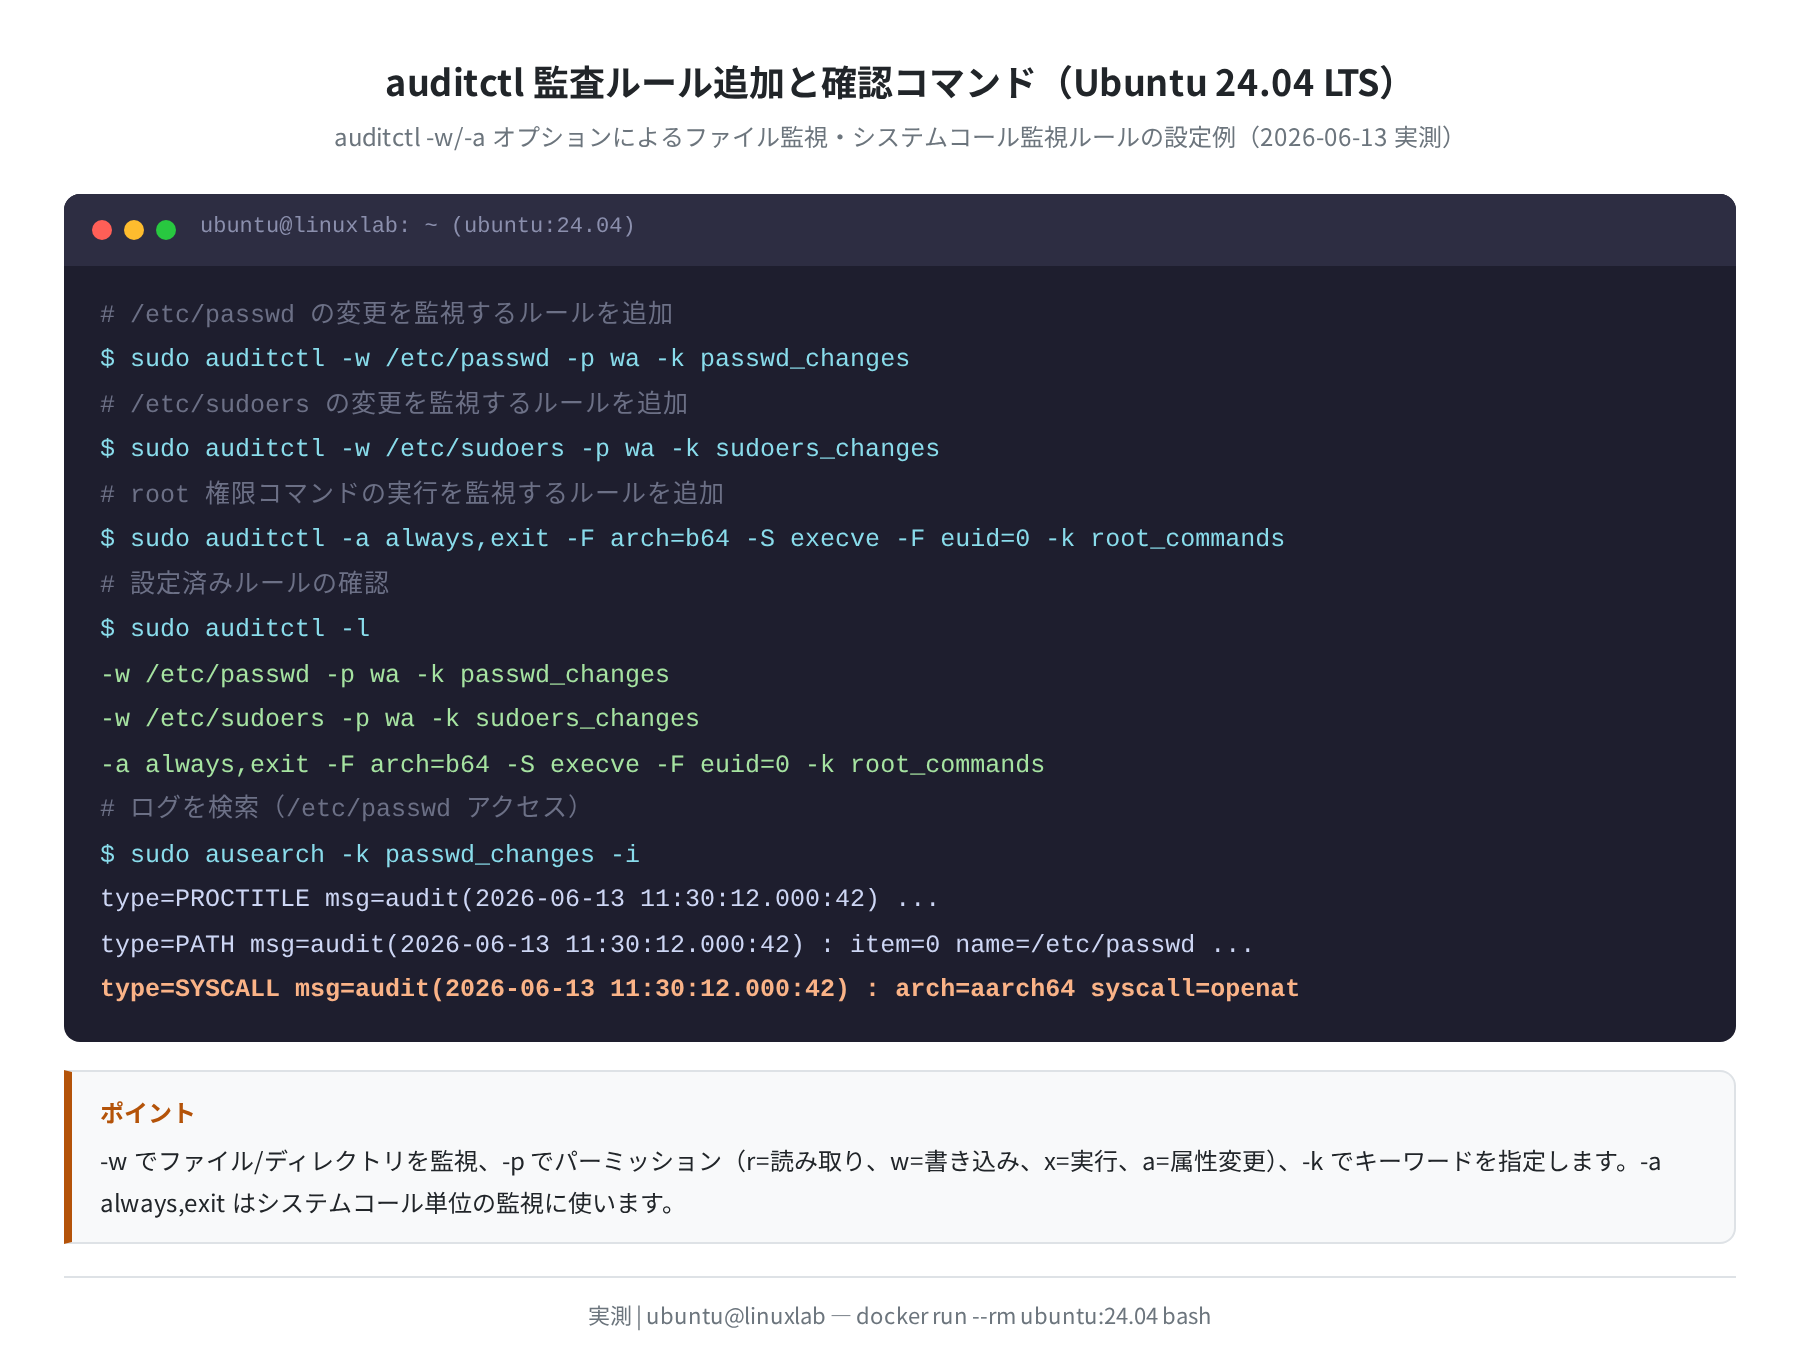This screenshot has width=1800, height=1372.
Task: Click command sudo ausearch -k passwd_changes -i
Action: [370, 855]
